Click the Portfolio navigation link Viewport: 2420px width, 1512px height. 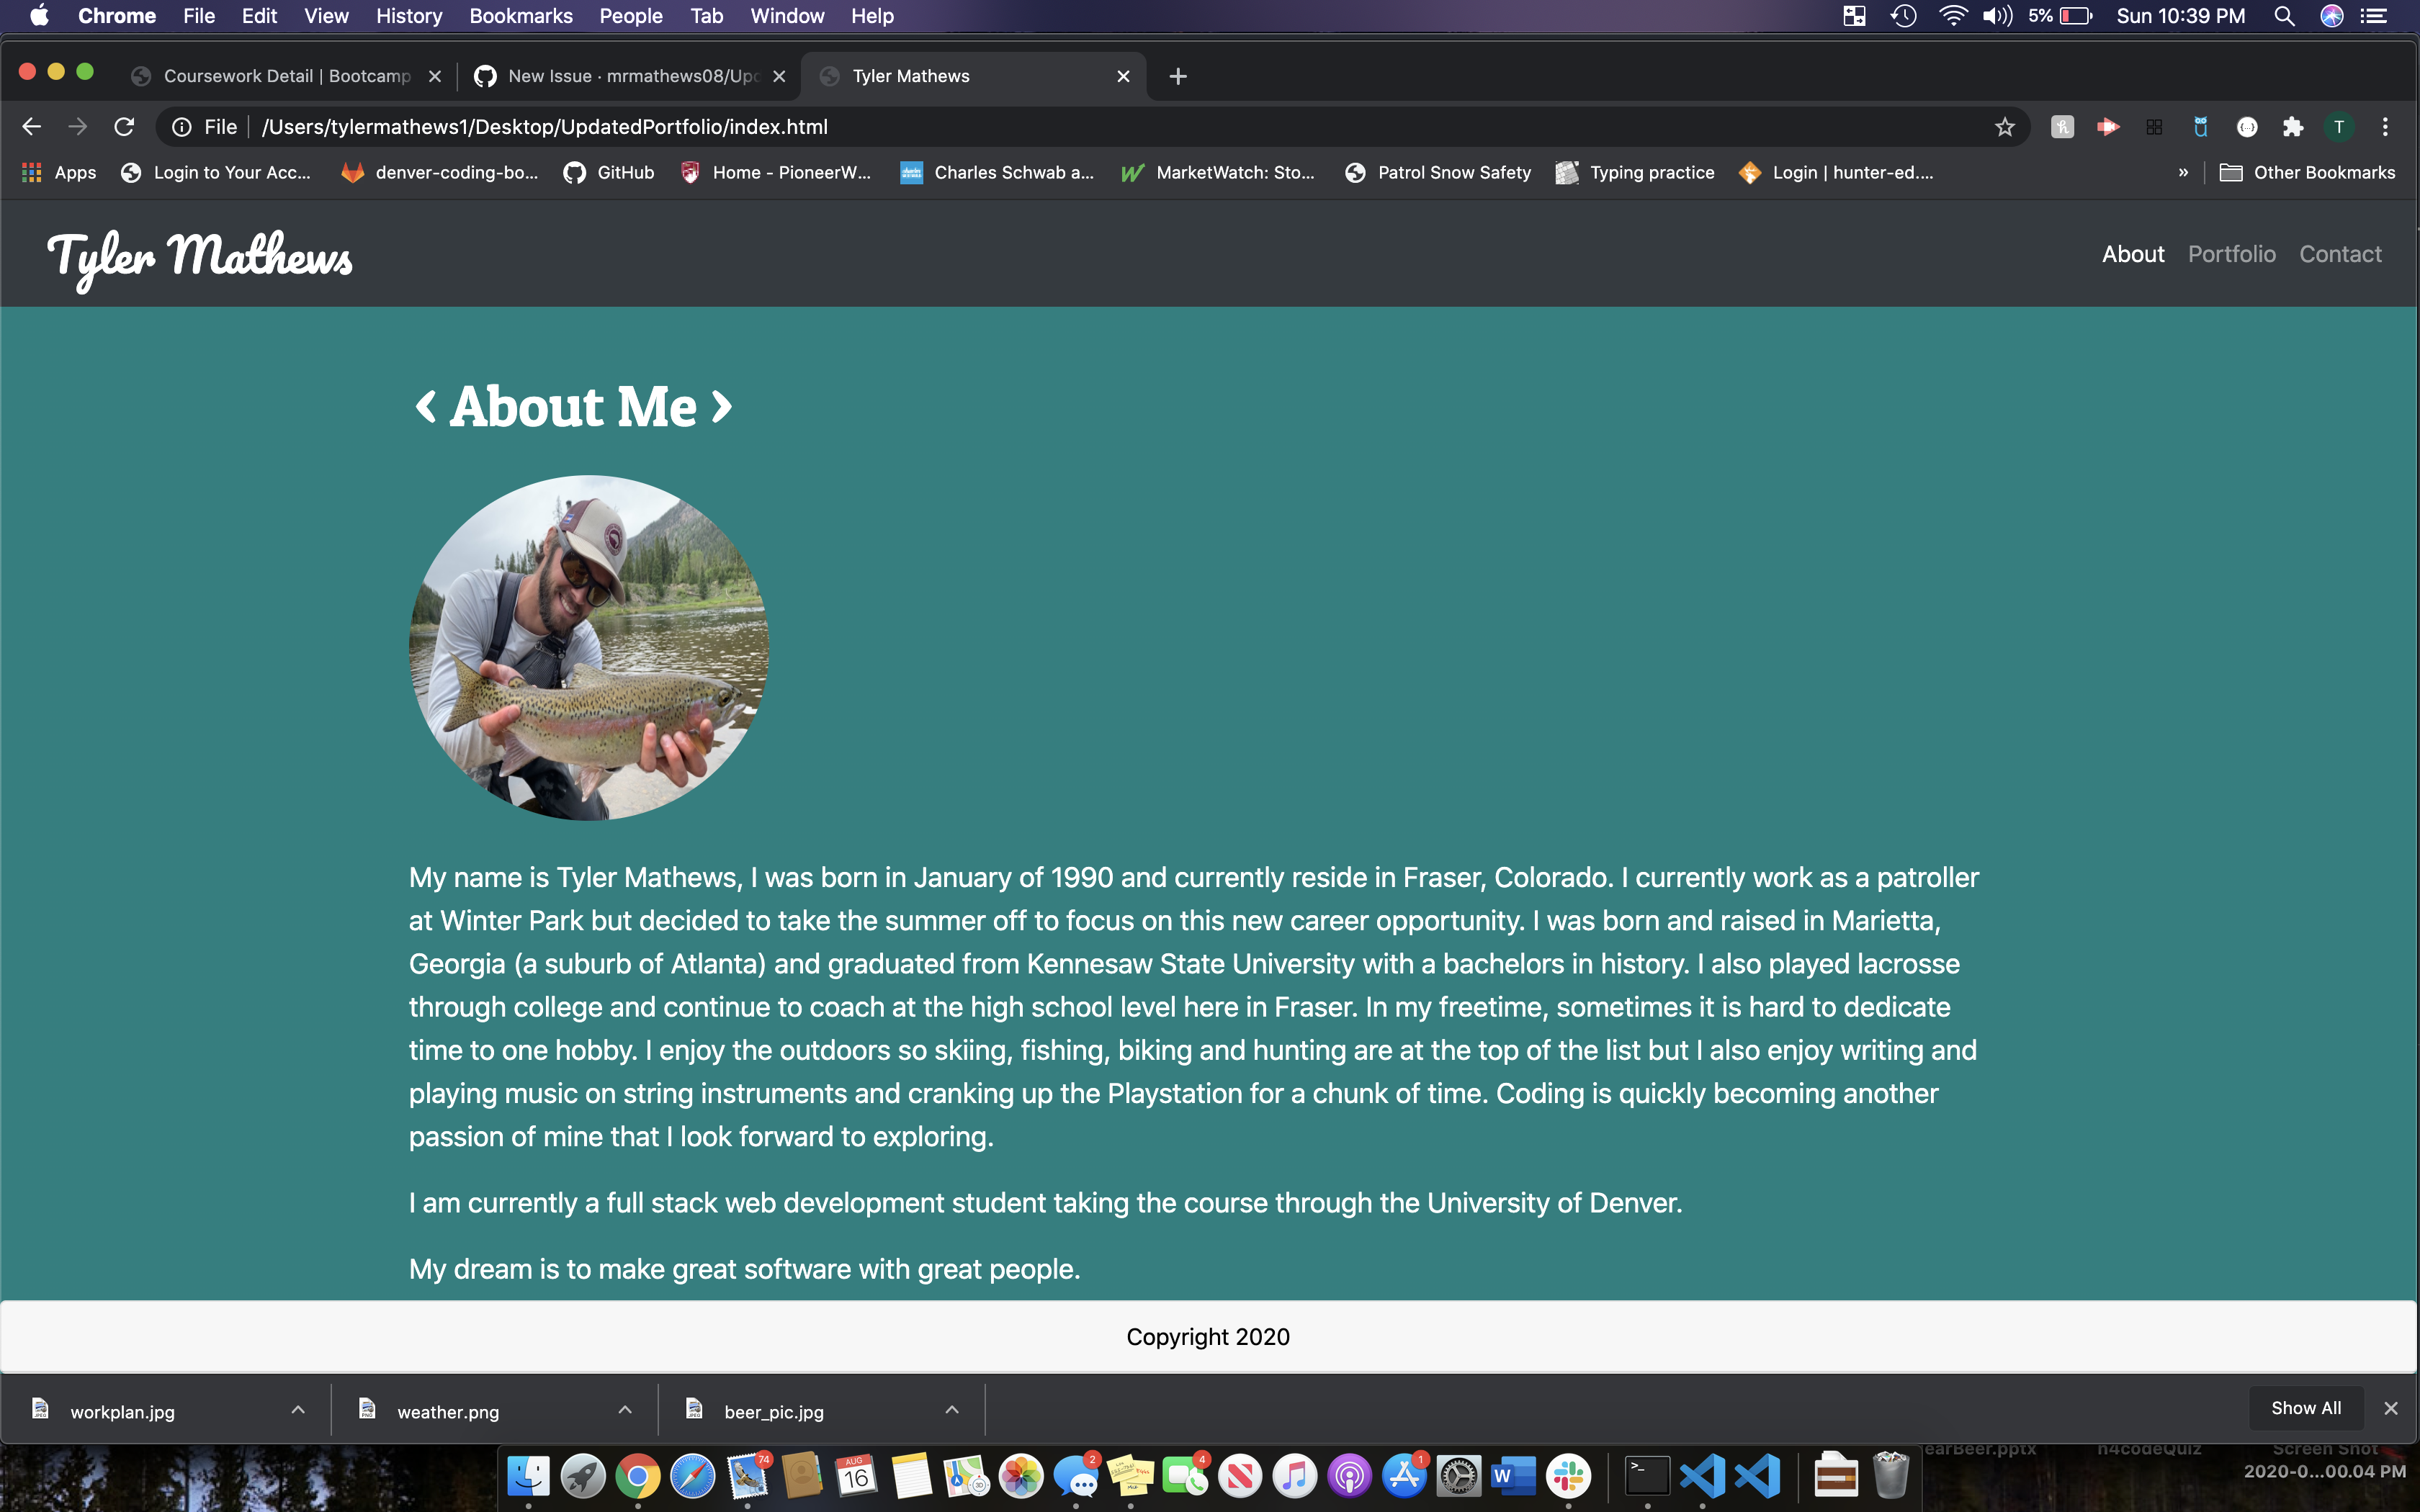tap(2231, 253)
